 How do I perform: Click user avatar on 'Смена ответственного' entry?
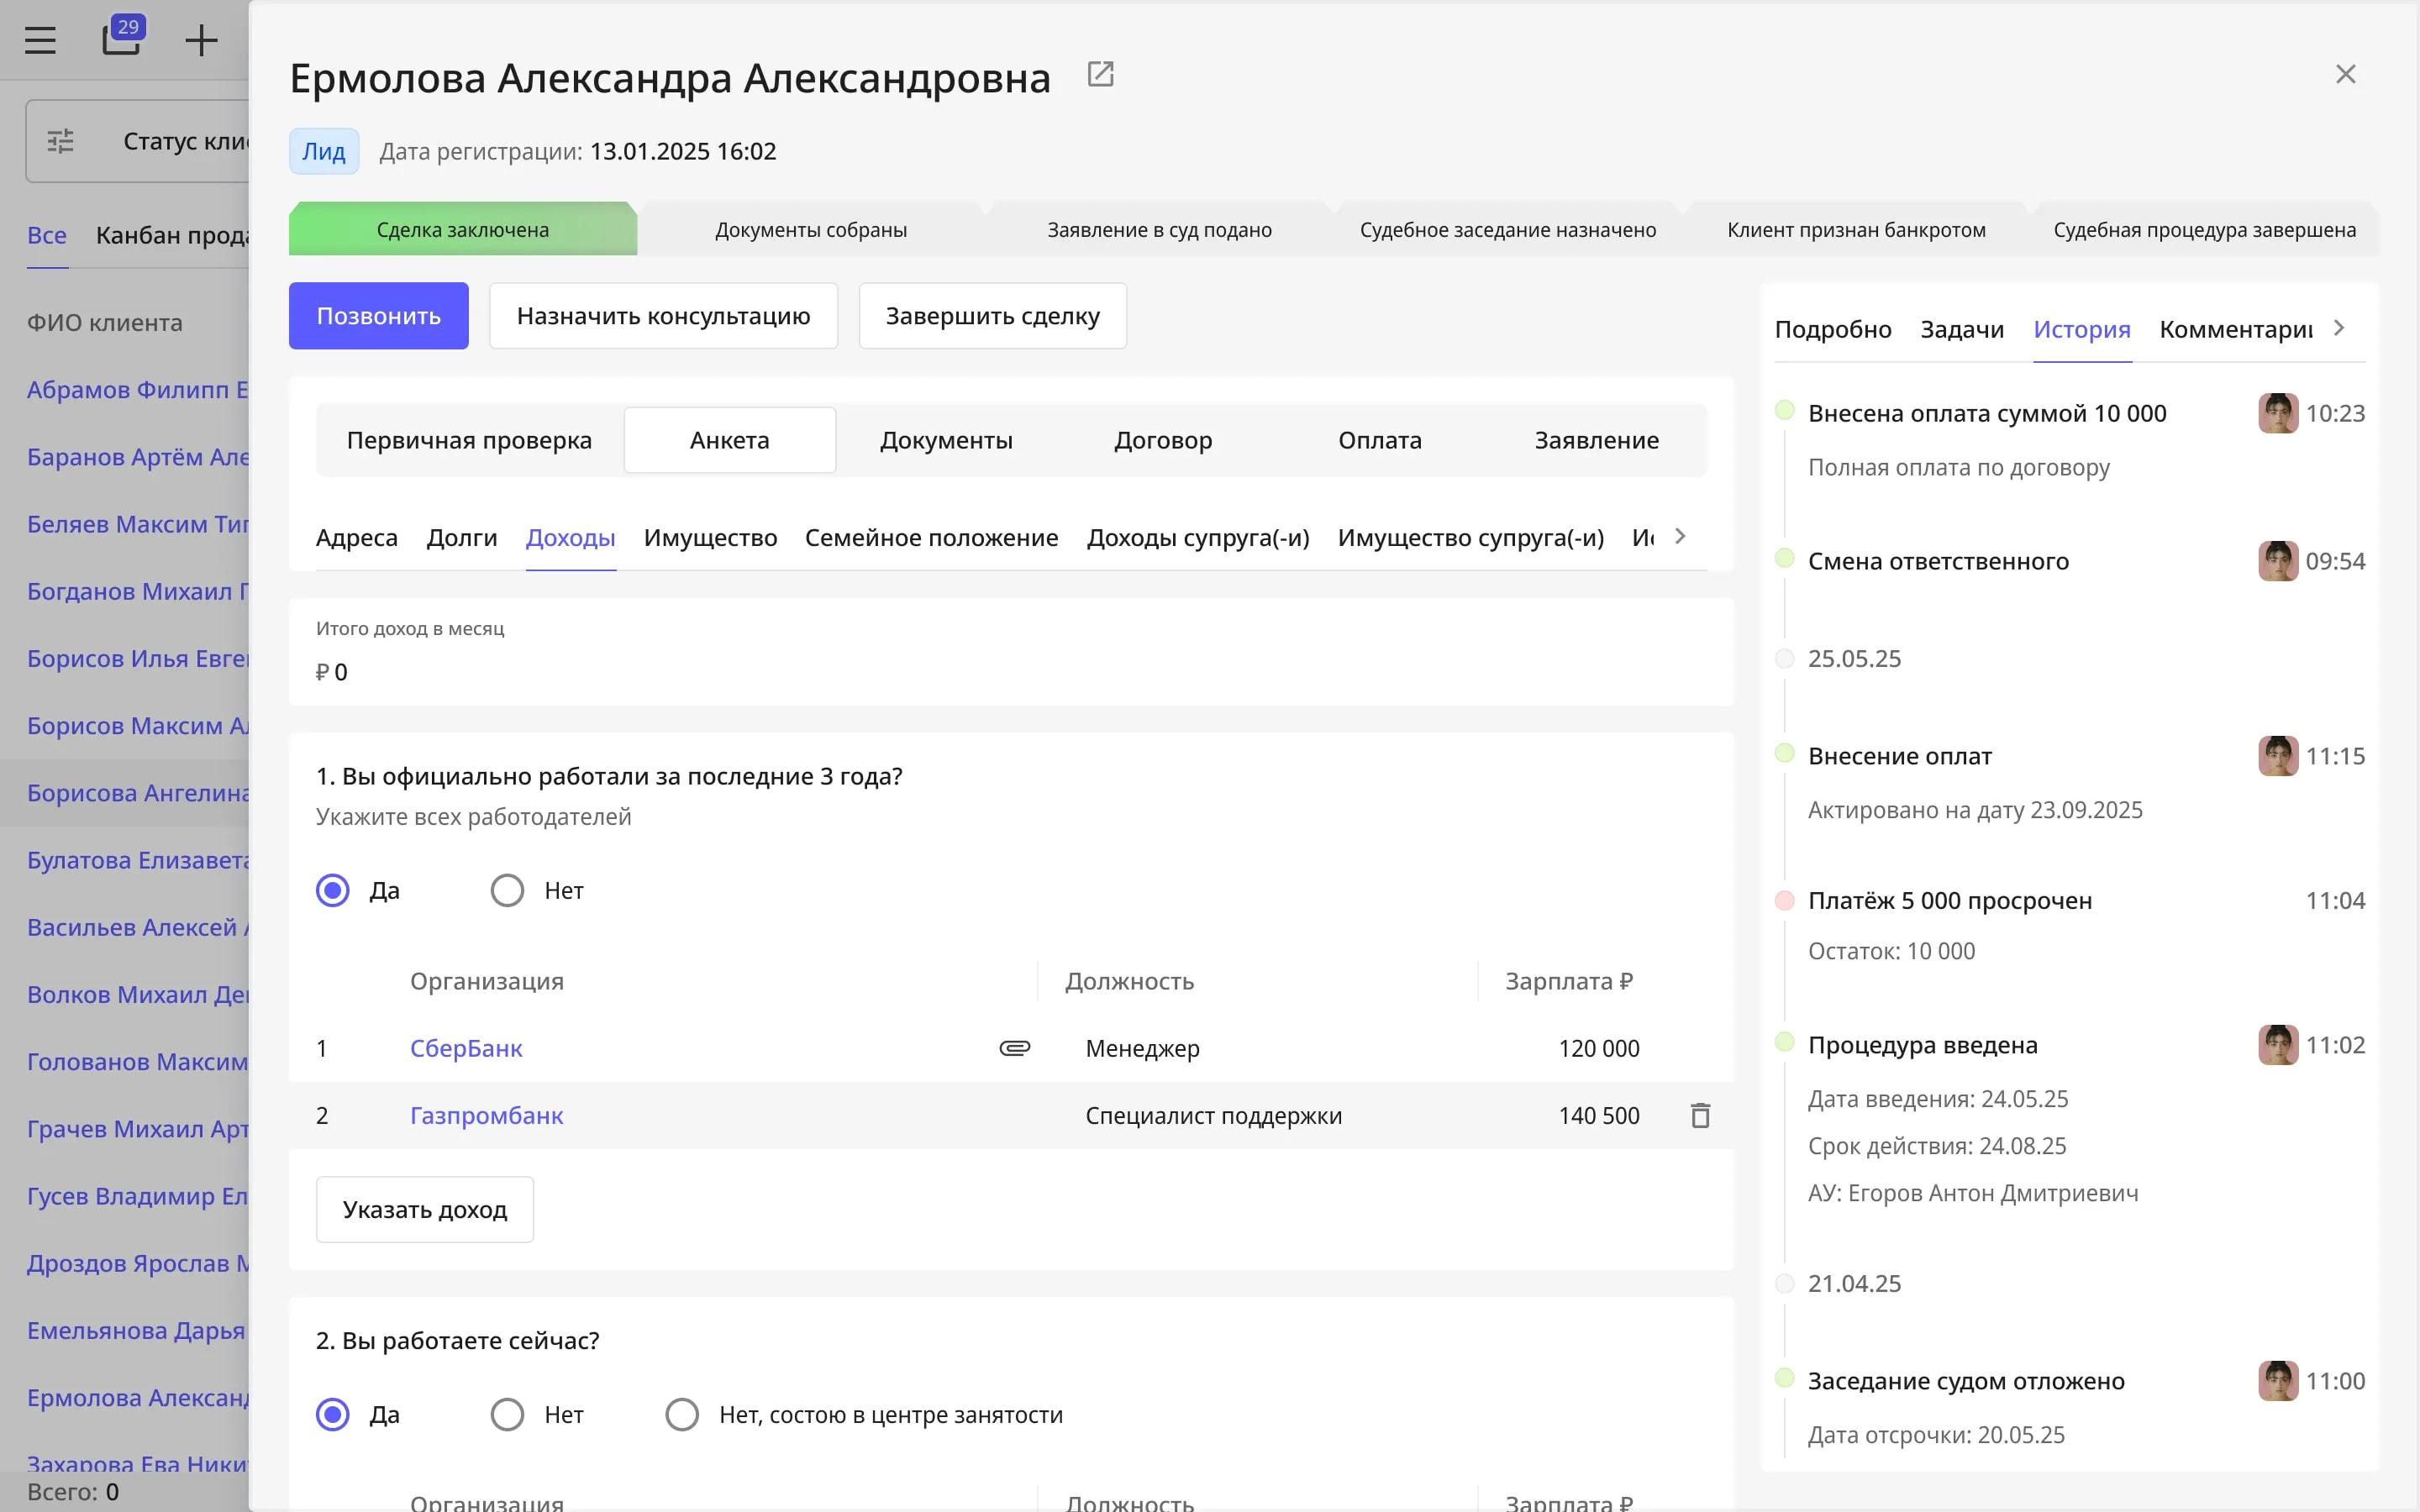point(2277,561)
